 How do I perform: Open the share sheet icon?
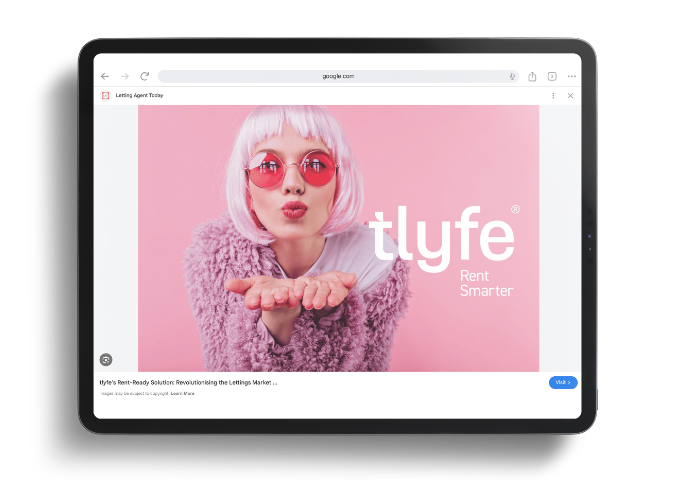pos(533,76)
